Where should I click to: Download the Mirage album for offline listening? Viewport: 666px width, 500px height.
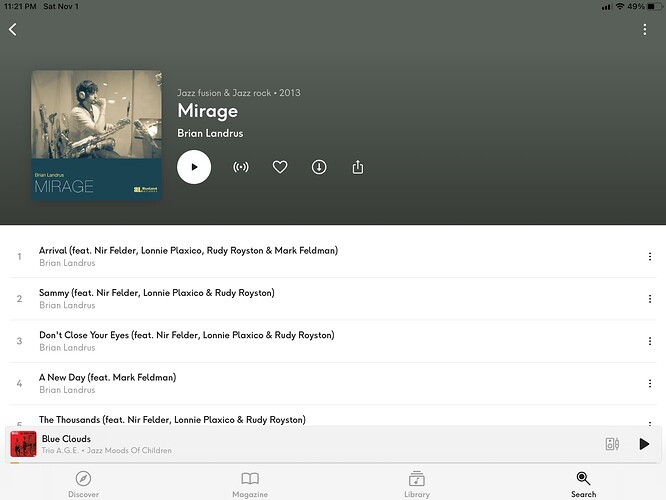319,167
